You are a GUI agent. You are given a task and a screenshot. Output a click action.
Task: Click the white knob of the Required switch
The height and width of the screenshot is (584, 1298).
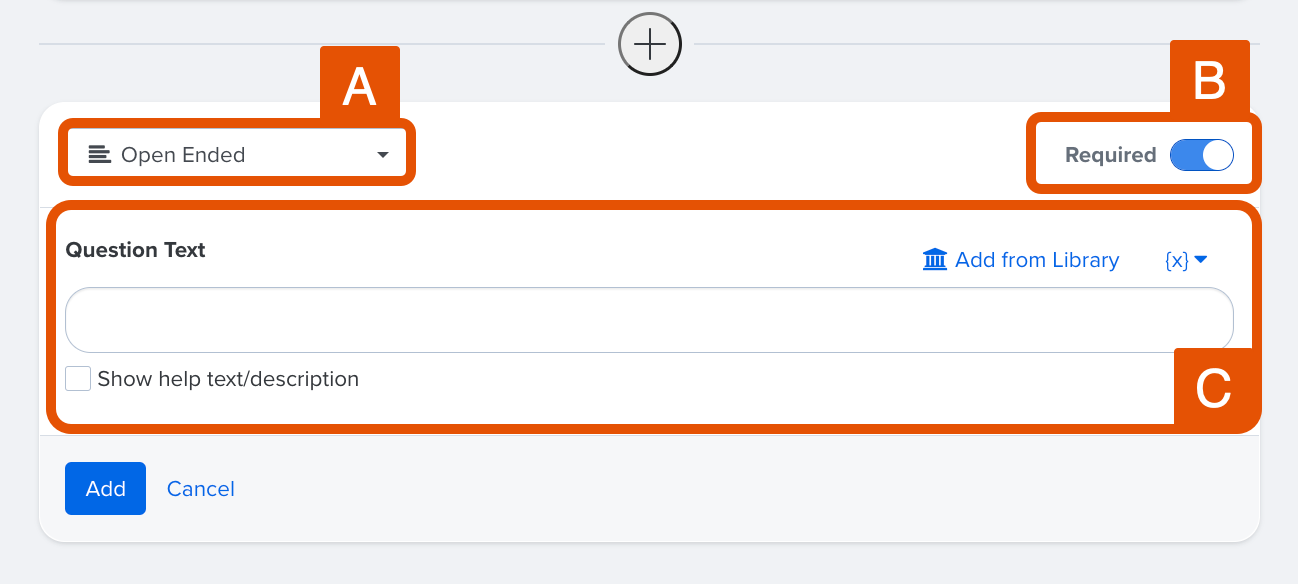coord(1217,155)
